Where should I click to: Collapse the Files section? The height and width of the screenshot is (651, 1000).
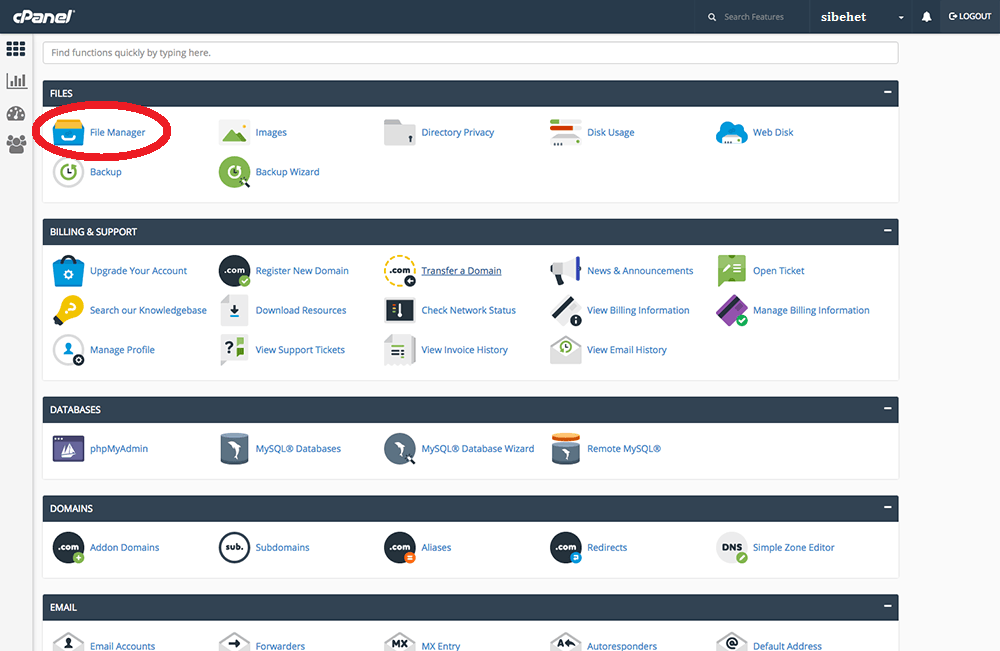pyautogui.click(x=887, y=92)
